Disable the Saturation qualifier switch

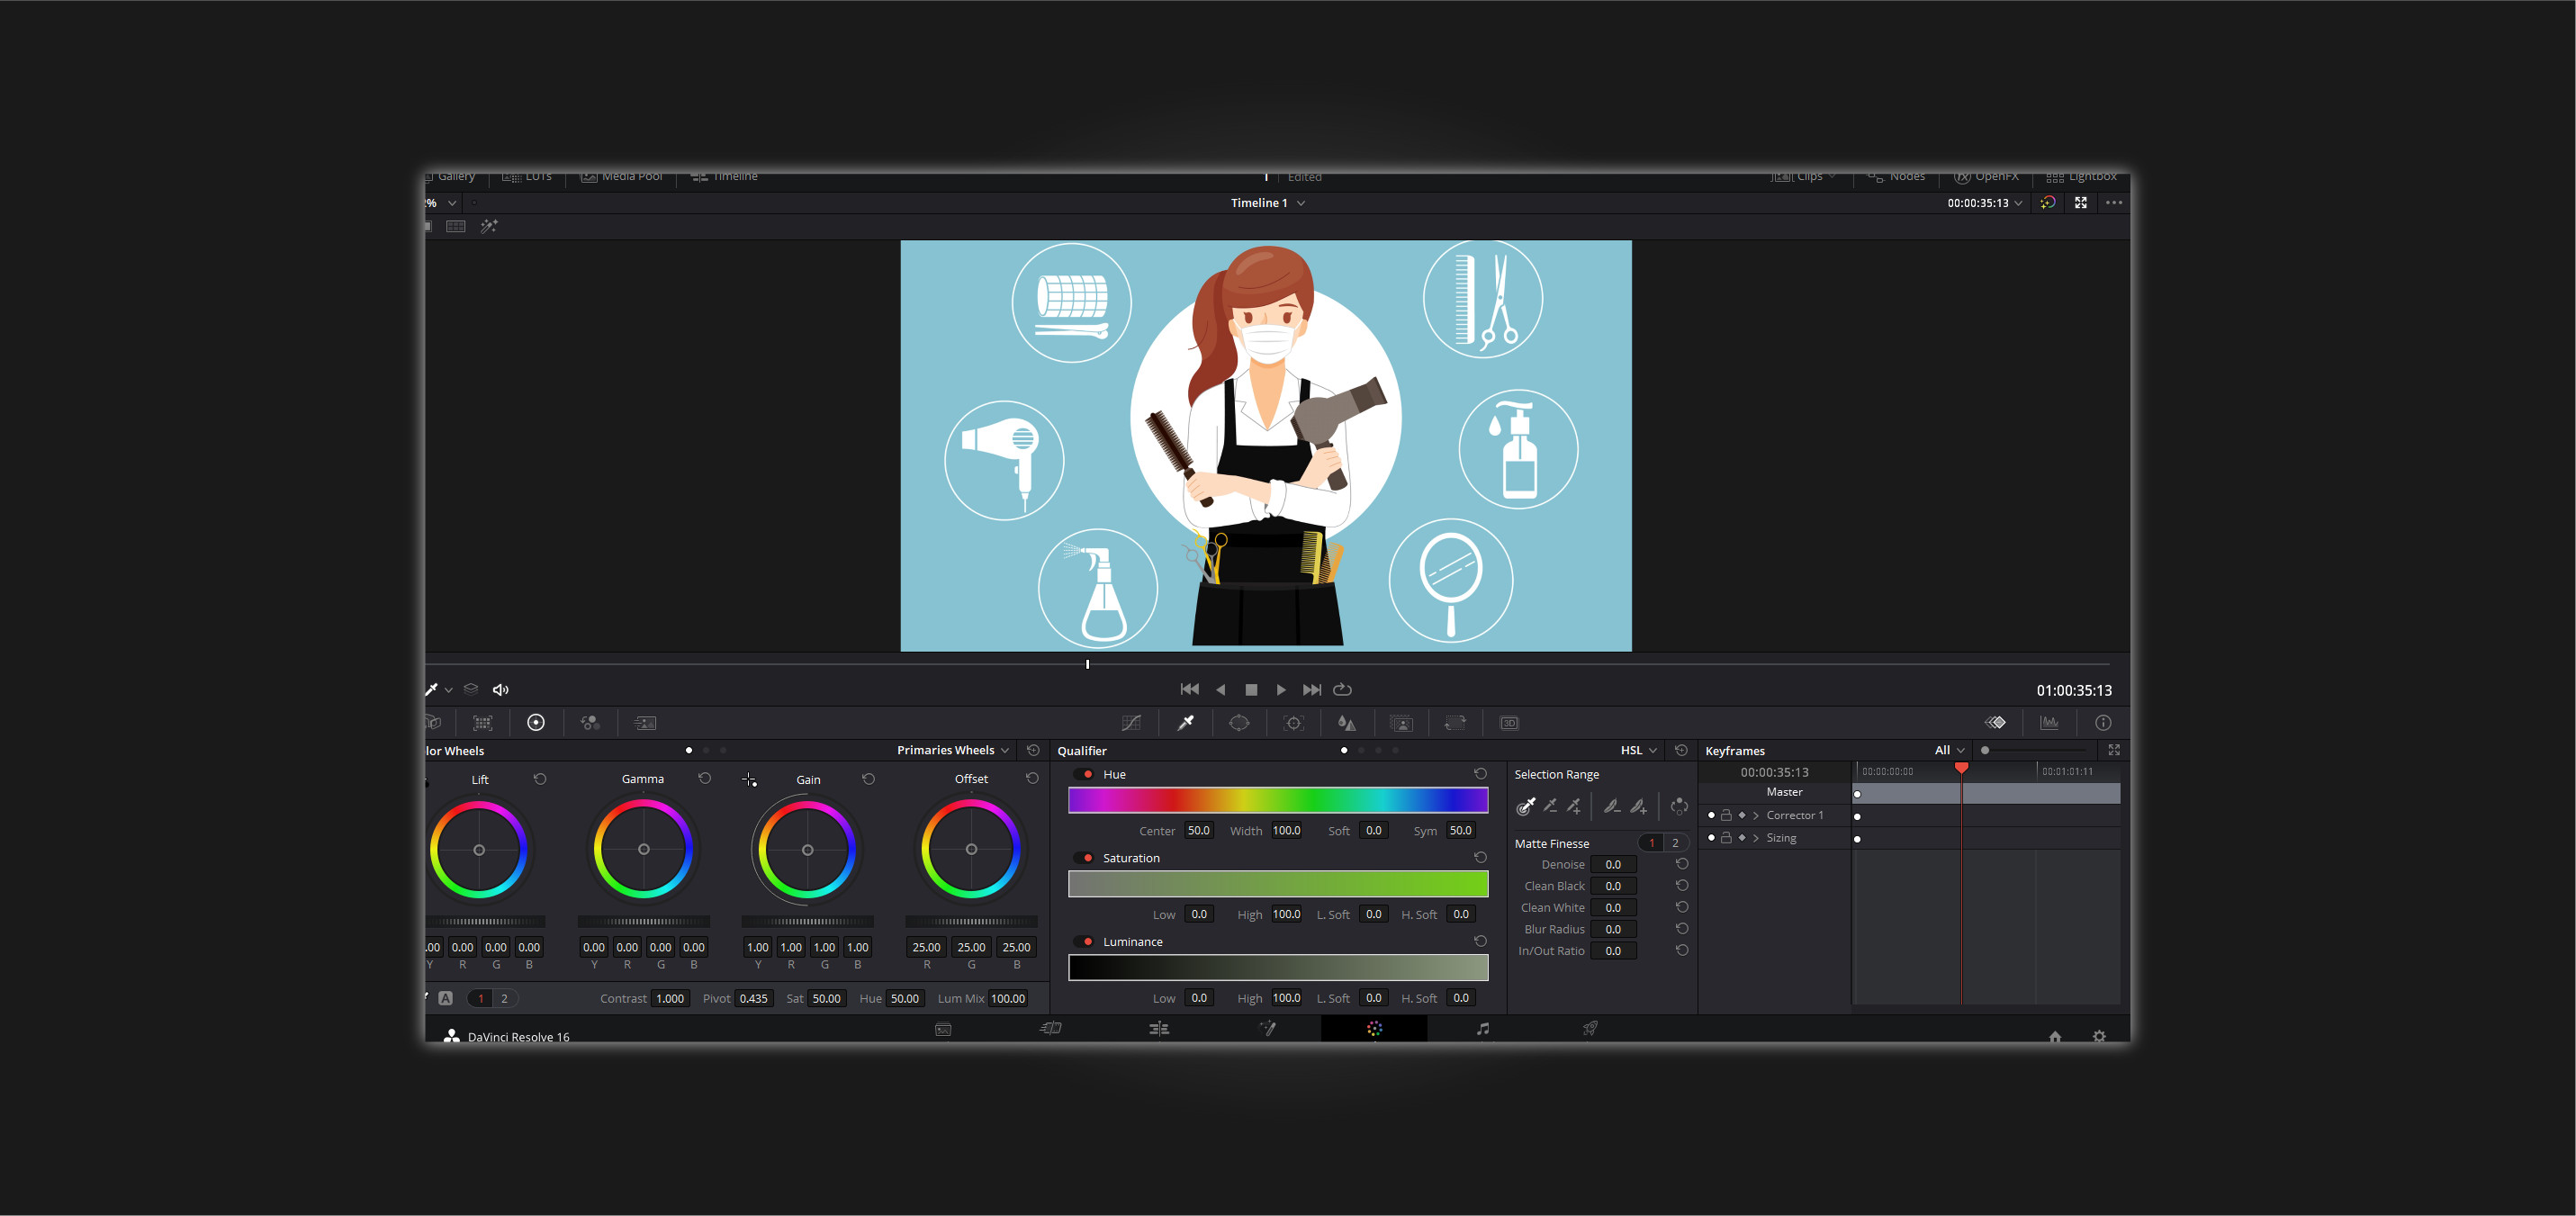click(x=1086, y=858)
